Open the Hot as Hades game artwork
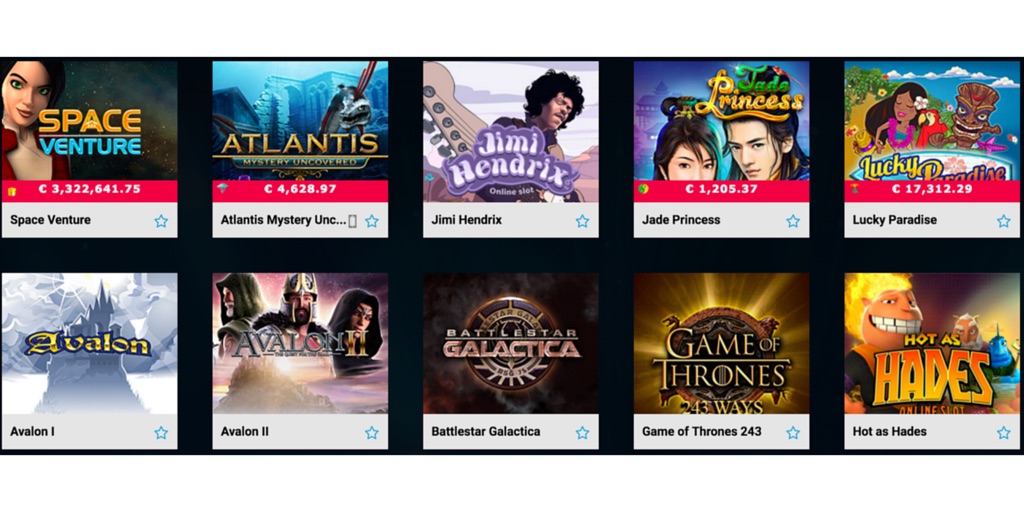 click(933, 344)
